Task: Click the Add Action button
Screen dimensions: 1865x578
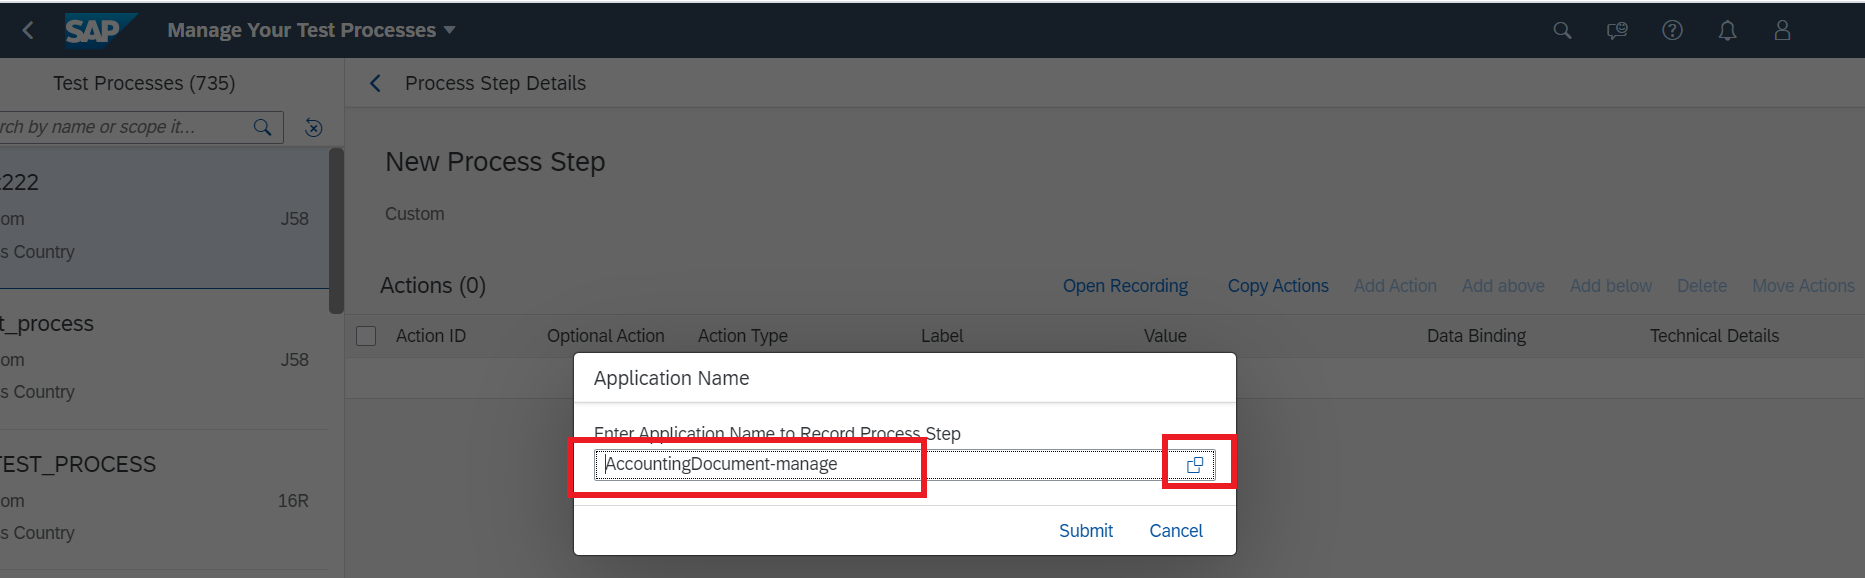Action: tap(1395, 286)
